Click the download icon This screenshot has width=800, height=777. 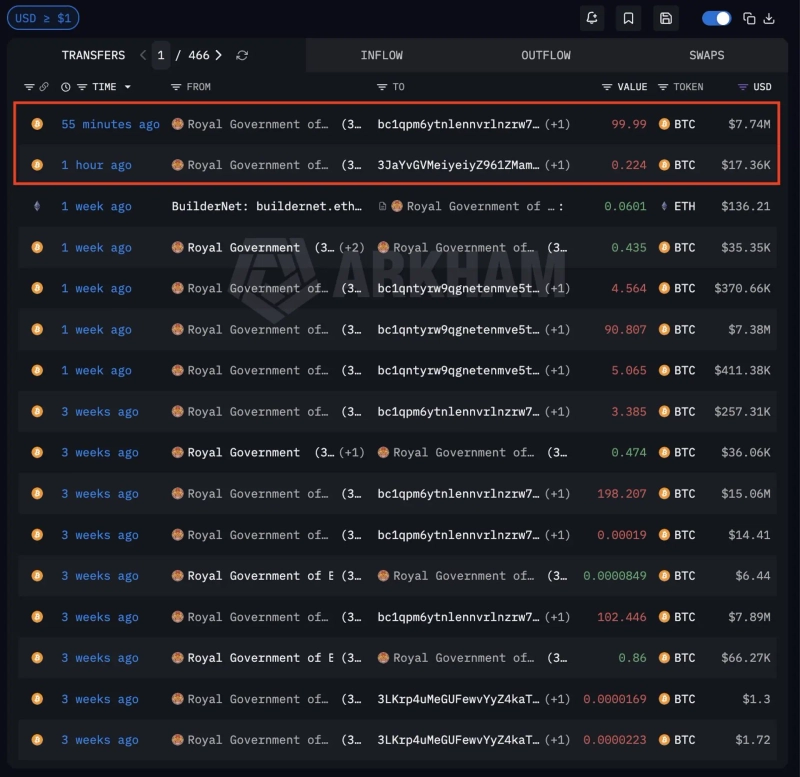769,18
